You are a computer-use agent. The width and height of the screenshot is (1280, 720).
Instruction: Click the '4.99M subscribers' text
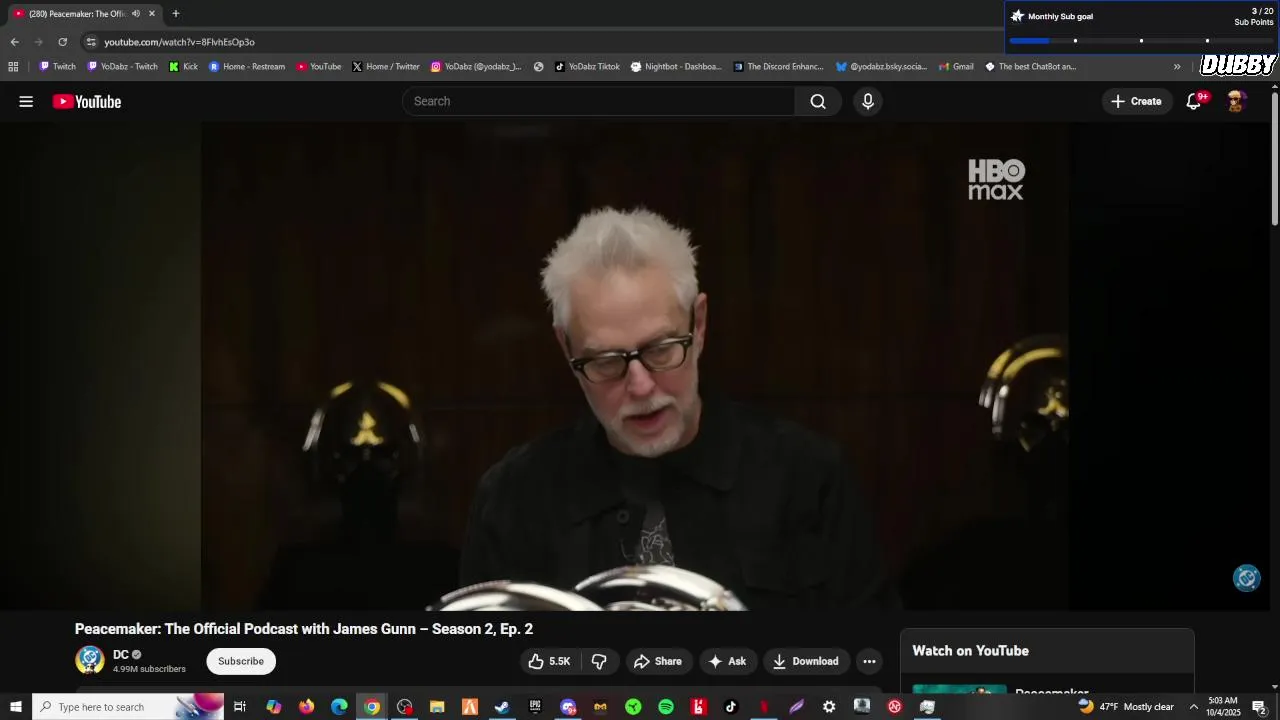pyautogui.click(x=149, y=669)
